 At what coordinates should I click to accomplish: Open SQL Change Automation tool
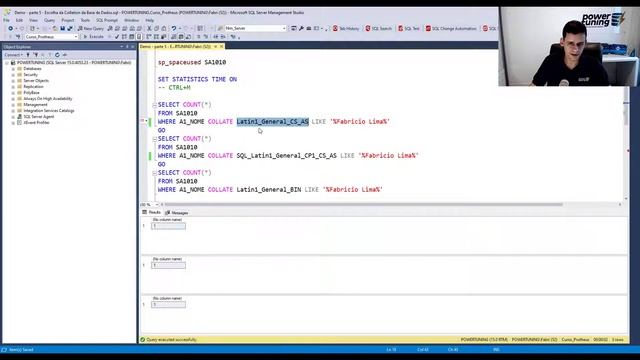451,29
